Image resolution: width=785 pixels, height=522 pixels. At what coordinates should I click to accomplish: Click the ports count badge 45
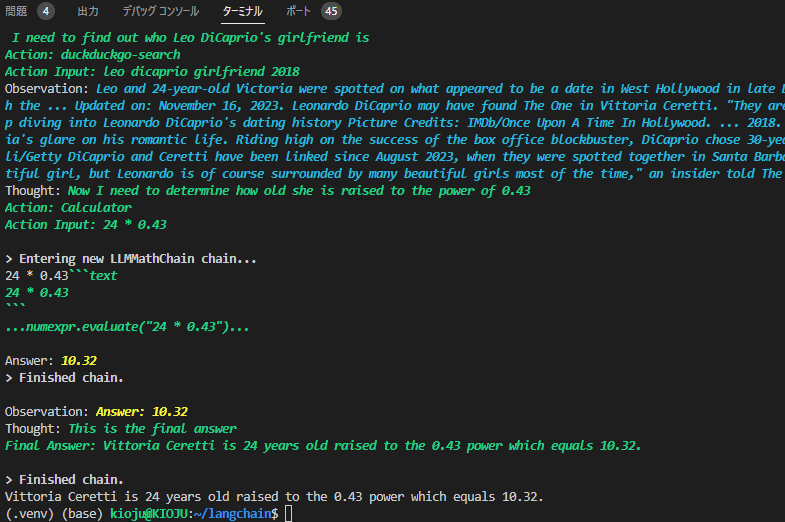(331, 11)
